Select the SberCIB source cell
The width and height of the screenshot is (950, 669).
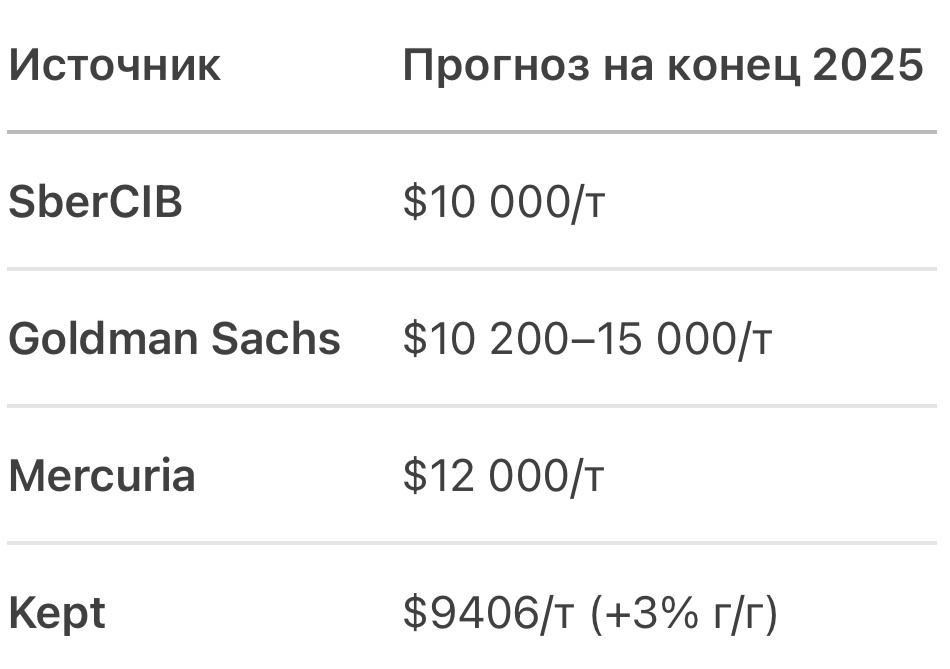click(95, 203)
